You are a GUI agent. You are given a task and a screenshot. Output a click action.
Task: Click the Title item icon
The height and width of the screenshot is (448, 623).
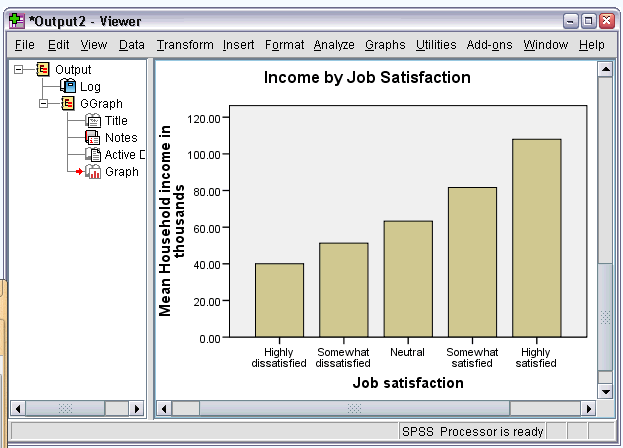pos(93,121)
